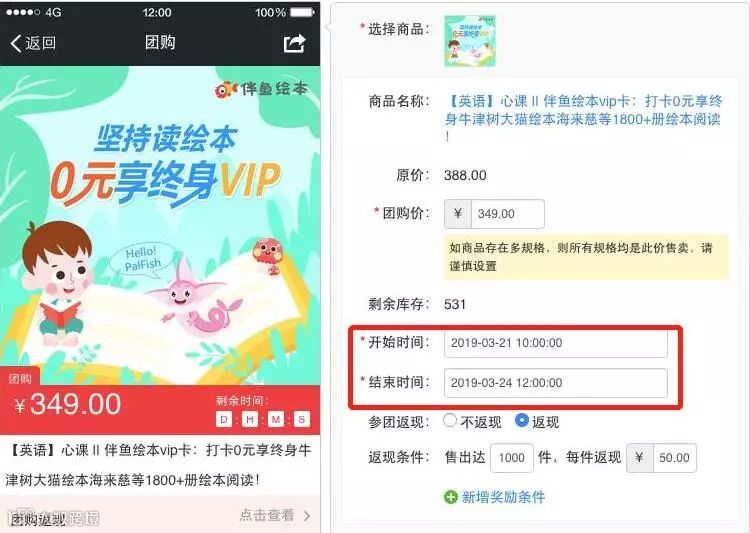Image resolution: width=750 pixels, height=533 pixels.
Task: Tap the 团购 title in header
Action: [x=160, y=43]
